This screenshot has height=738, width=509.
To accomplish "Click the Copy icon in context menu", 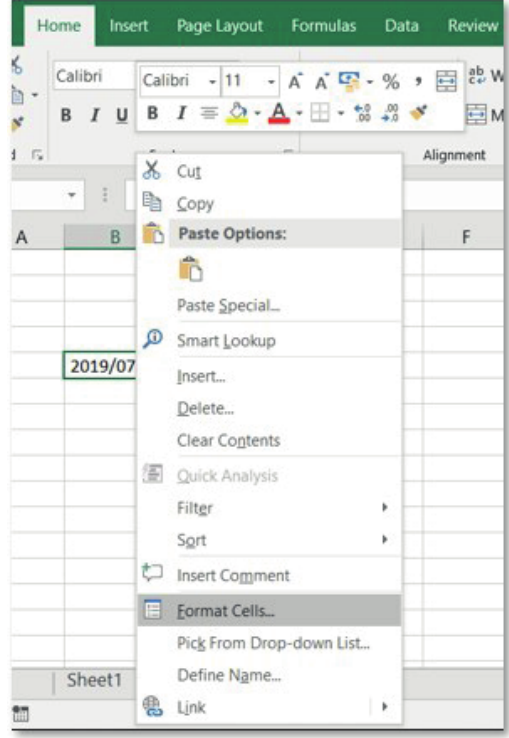I will [x=152, y=202].
